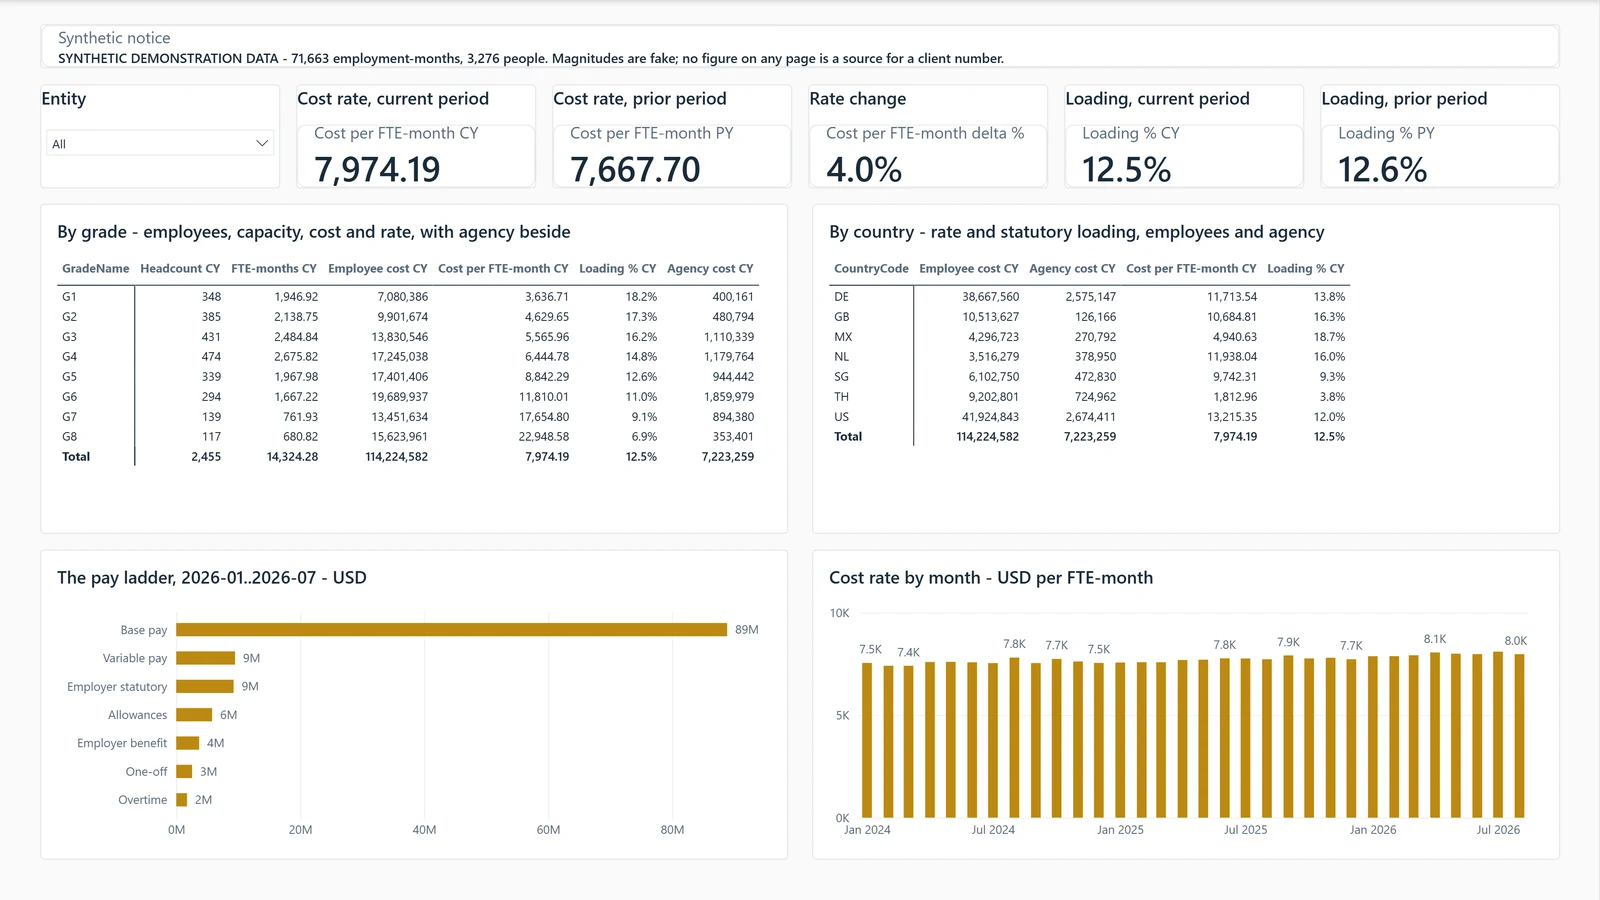The image size is (1600, 900).
Task: Click the Cost rate by month chart title
Action: [991, 578]
